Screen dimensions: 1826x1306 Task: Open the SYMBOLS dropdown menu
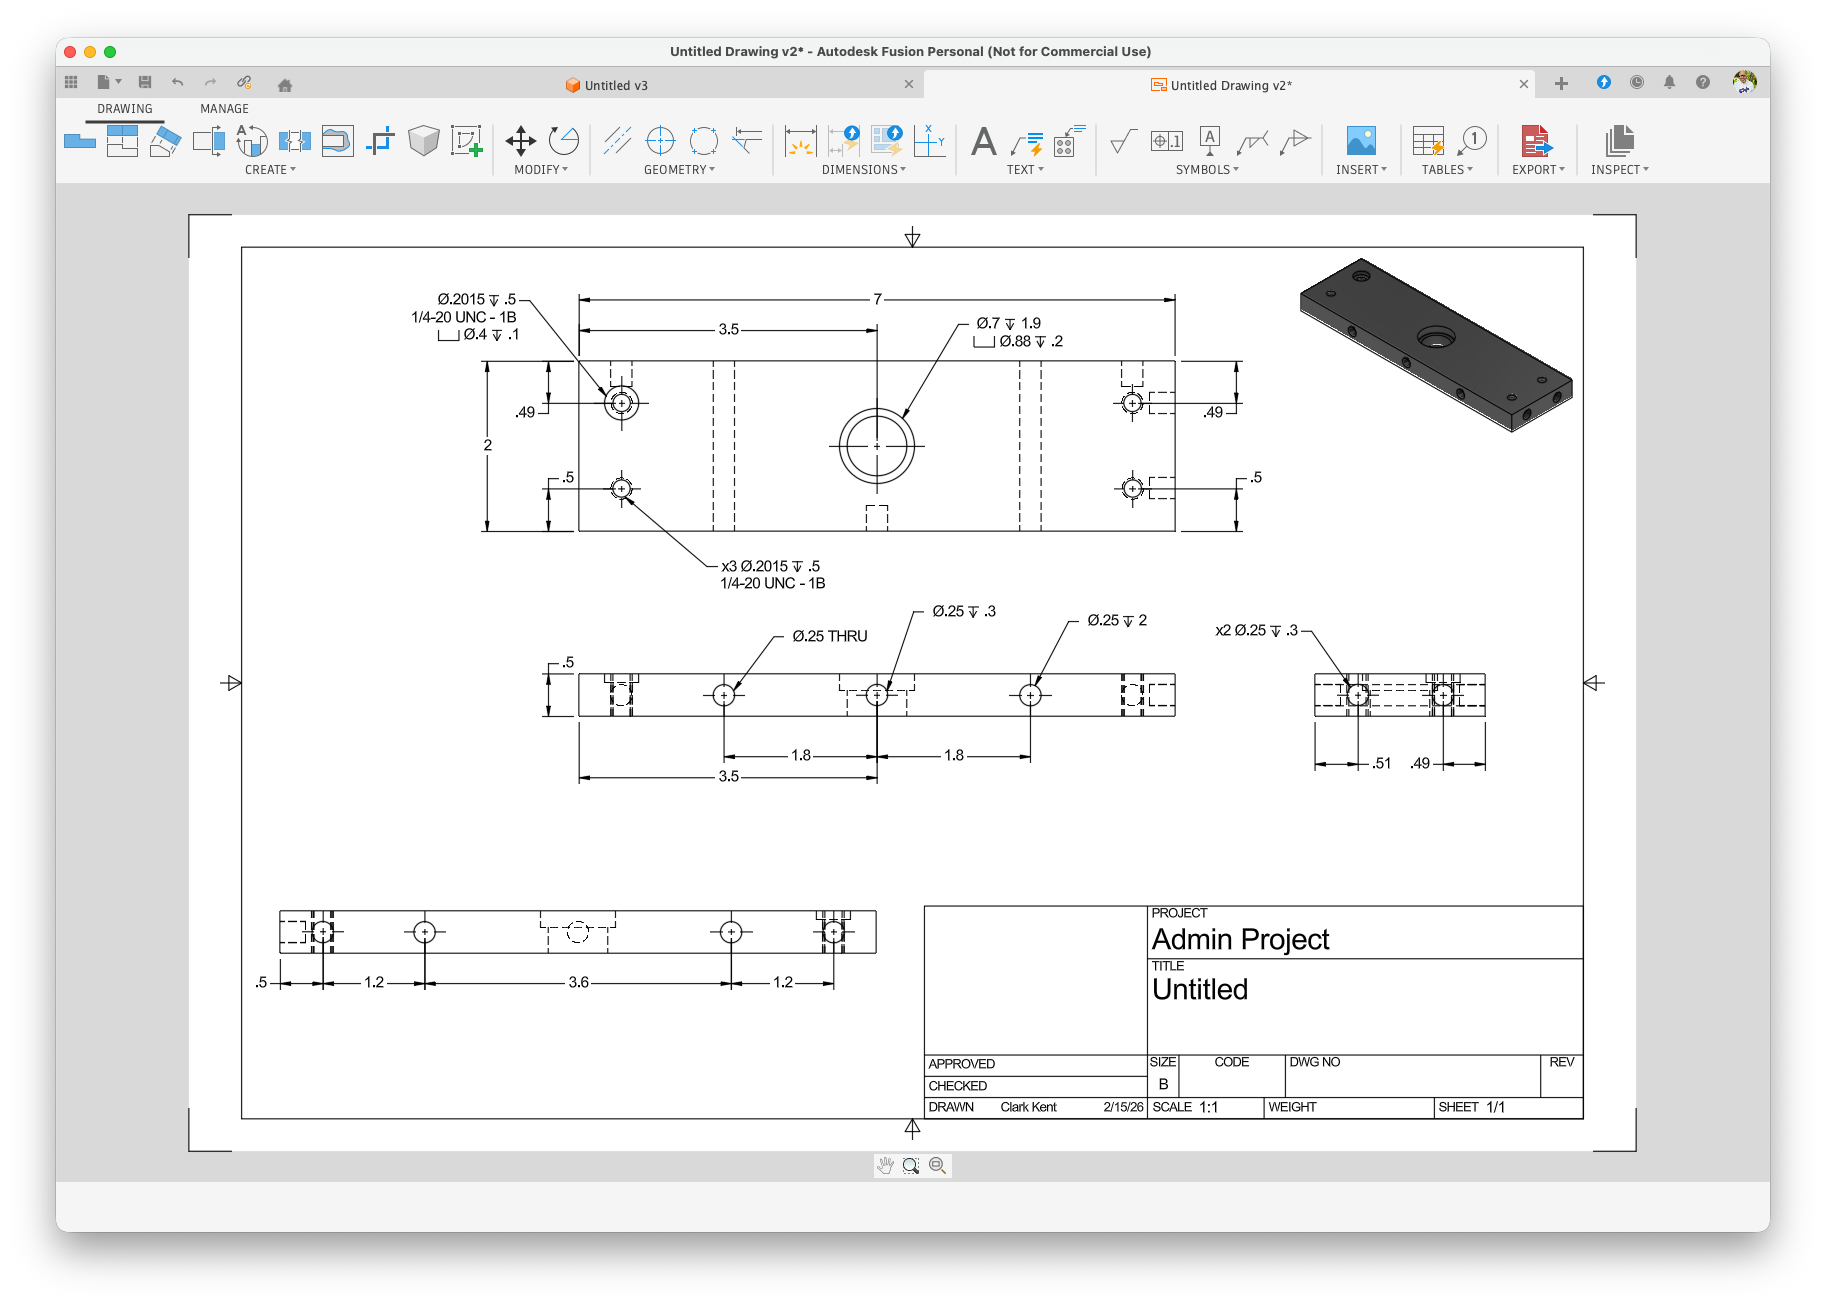1207,170
